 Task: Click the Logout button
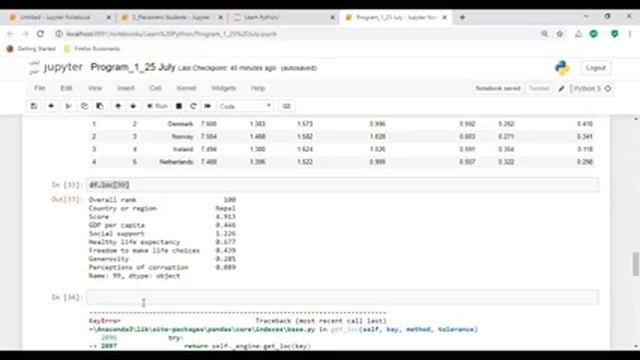point(596,68)
